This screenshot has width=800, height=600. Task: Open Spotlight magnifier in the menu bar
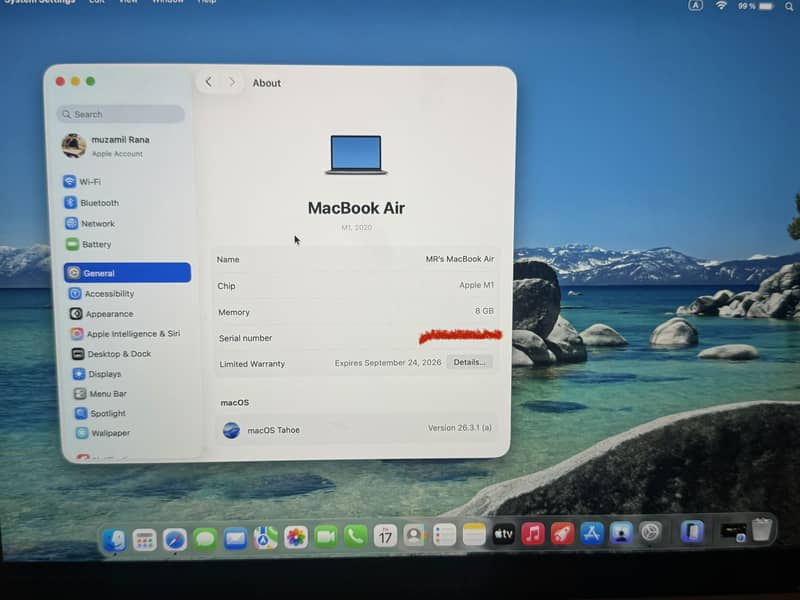(x=789, y=6)
